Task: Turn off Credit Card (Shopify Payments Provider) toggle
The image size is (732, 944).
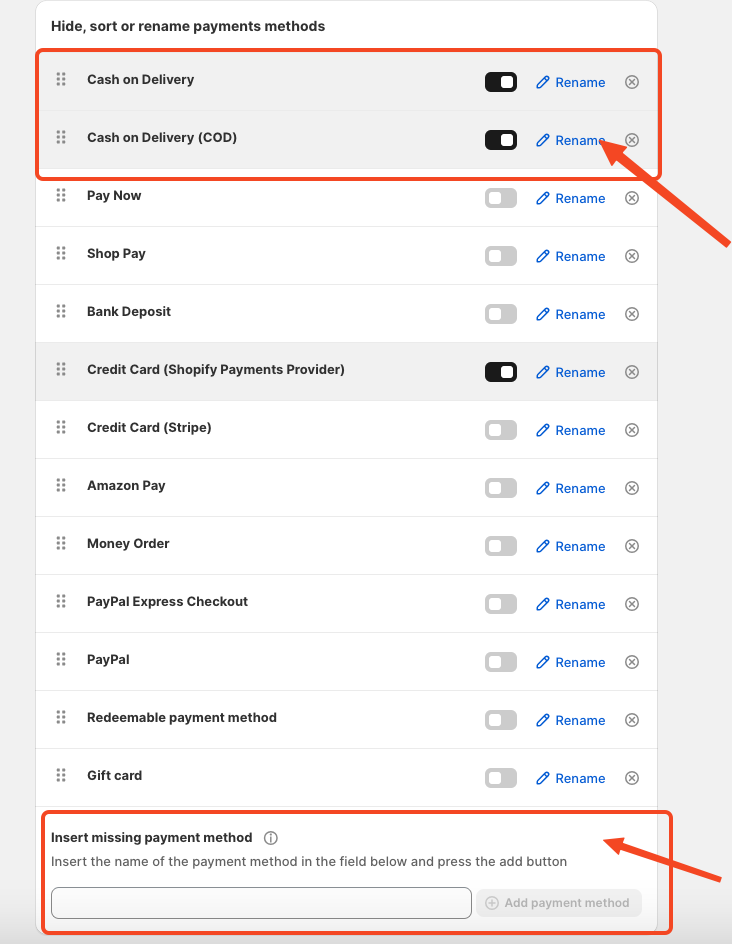Action: (x=501, y=372)
